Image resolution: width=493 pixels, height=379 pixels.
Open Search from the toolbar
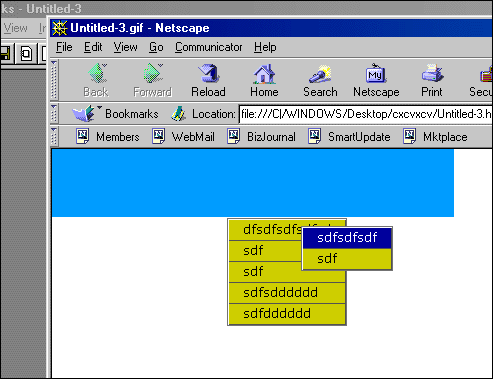click(x=320, y=74)
